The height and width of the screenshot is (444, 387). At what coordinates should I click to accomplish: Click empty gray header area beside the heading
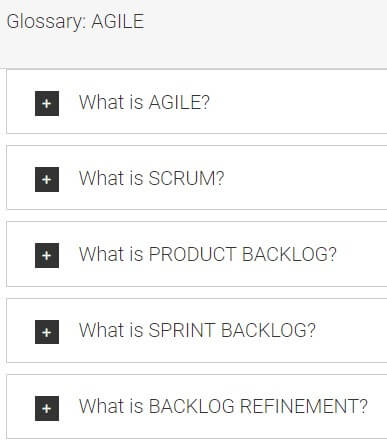point(267,33)
